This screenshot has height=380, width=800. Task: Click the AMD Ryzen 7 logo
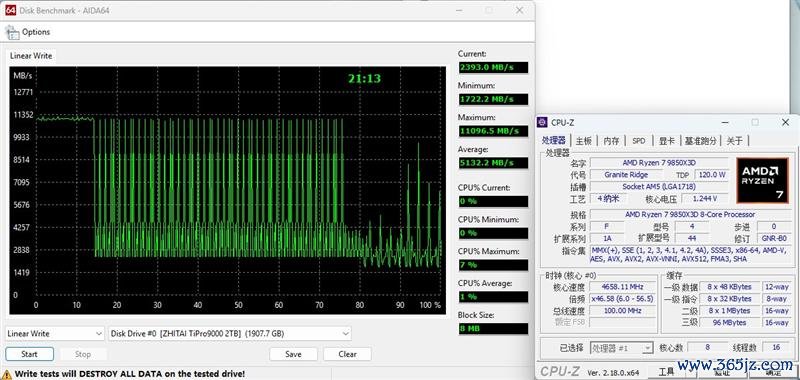[762, 181]
